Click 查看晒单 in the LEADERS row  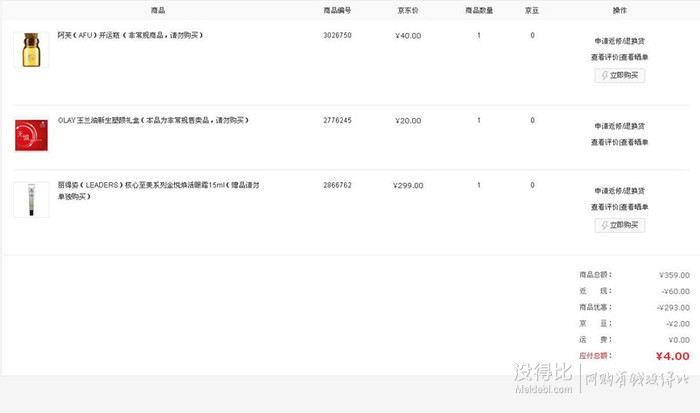click(634, 207)
